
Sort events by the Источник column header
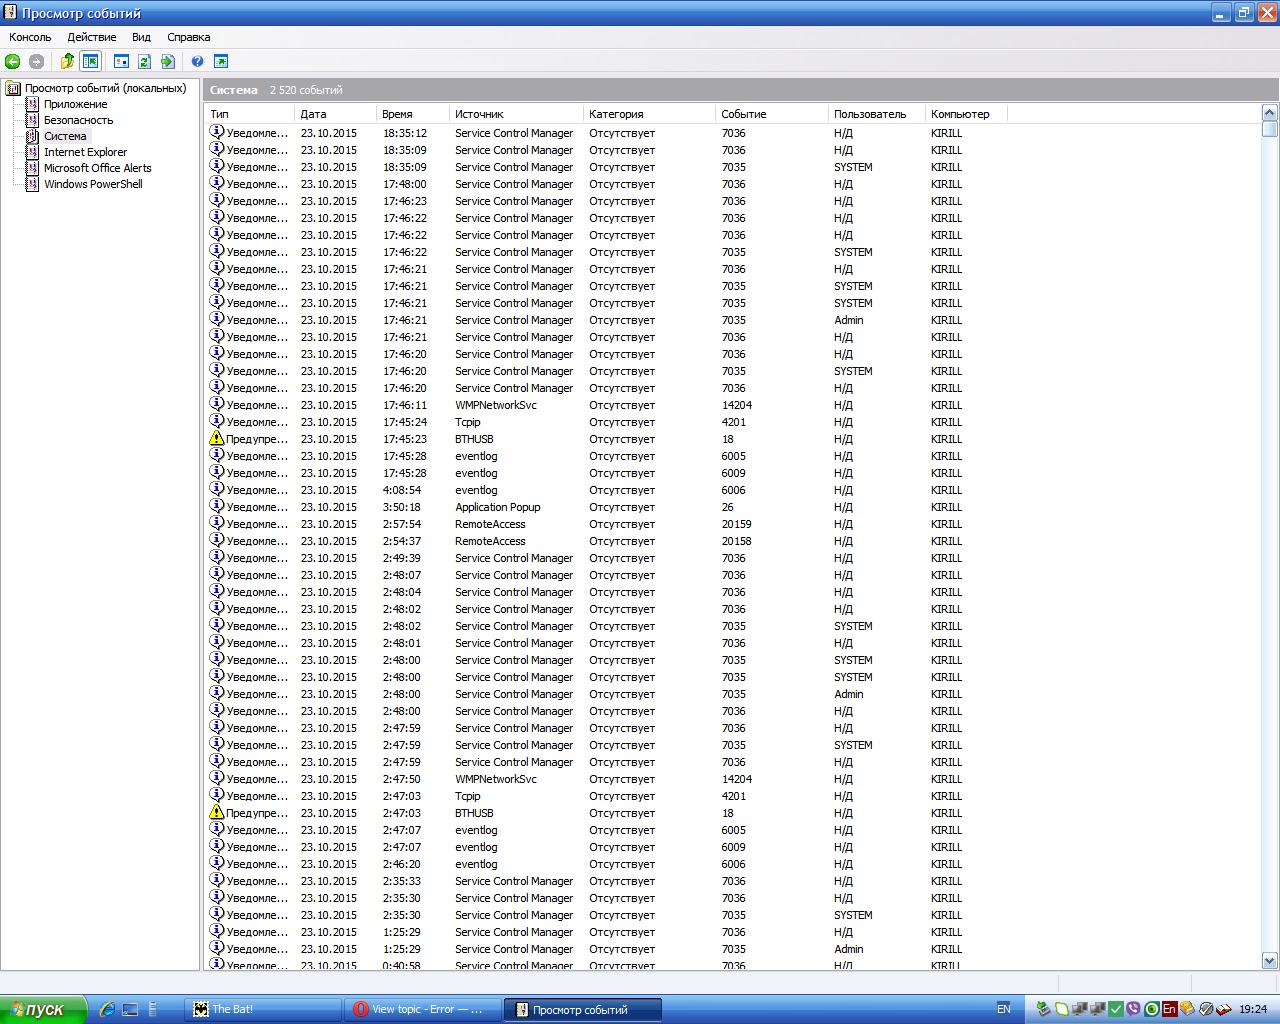(479, 114)
